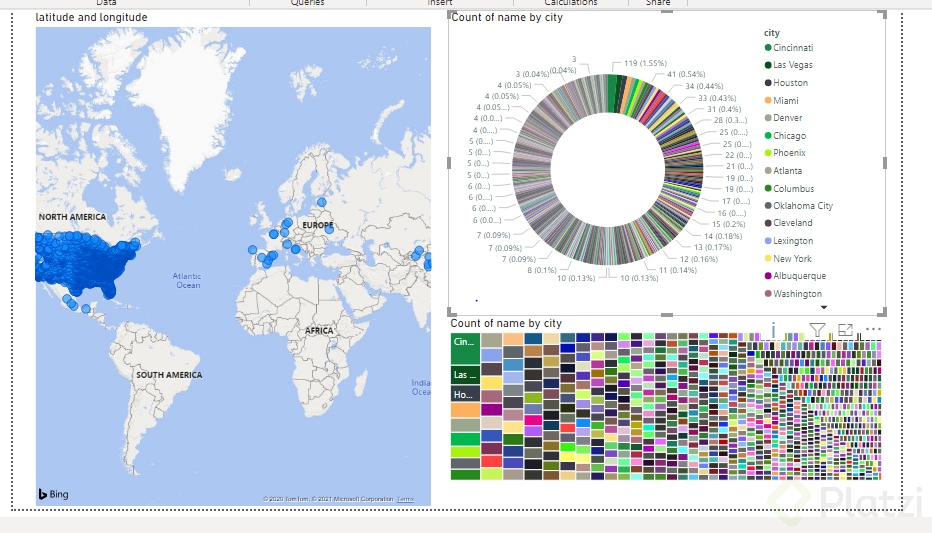Click the treemap title 'Count of name by city'
Image resolution: width=932 pixels, height=533 pixels.
point(506,323)
